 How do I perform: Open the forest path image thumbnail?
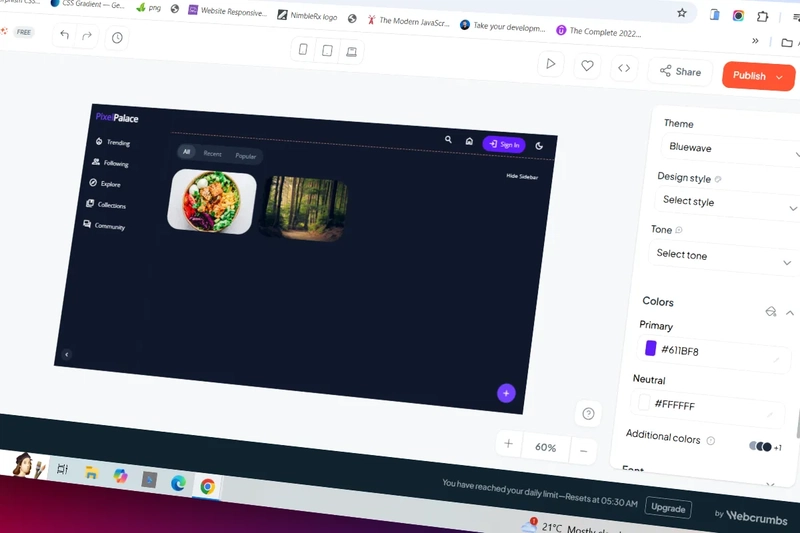click(305, 208)
